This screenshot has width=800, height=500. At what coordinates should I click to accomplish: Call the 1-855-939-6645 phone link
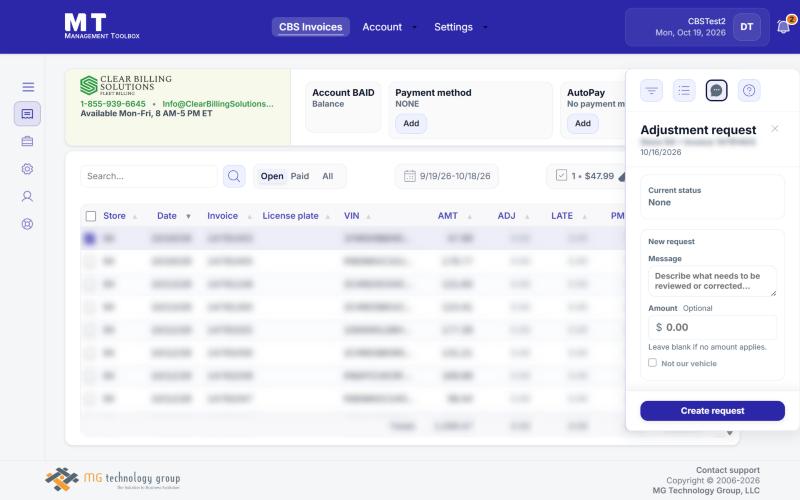(x=113, y=104)
